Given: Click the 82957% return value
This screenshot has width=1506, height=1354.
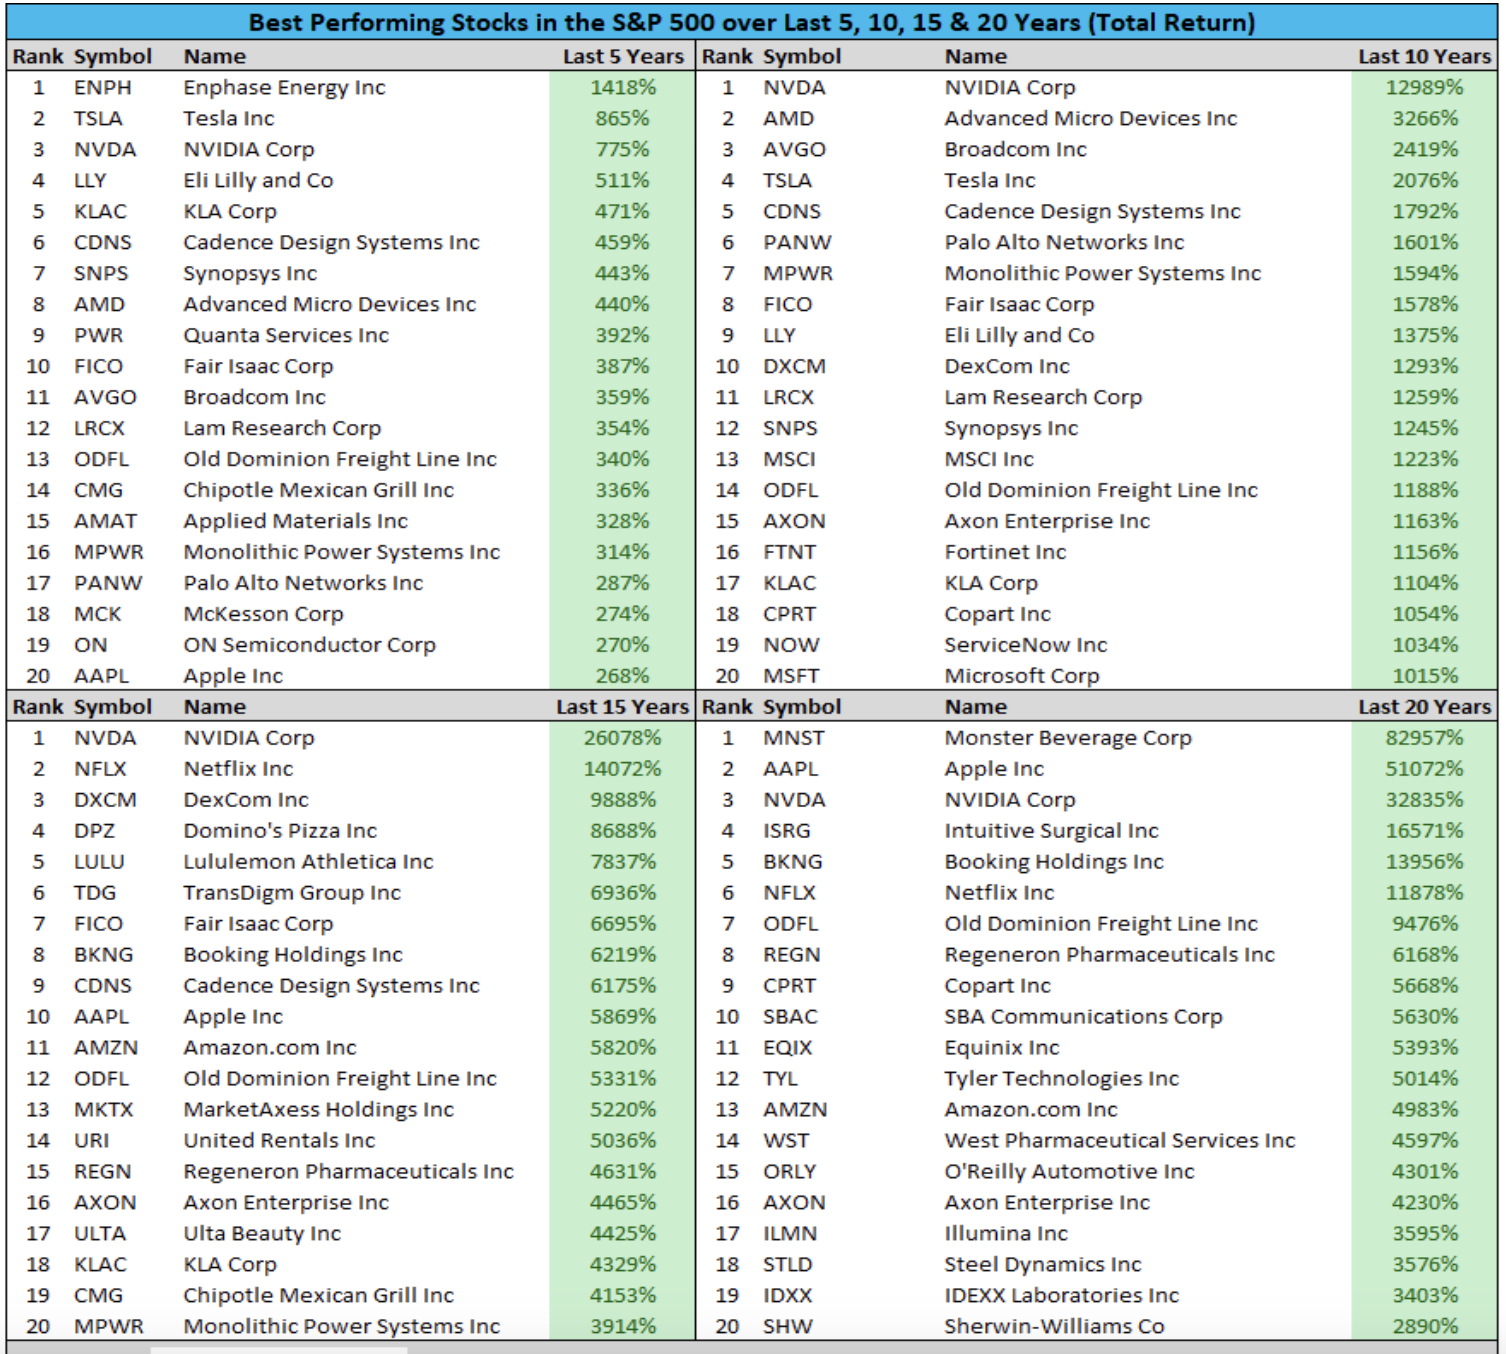Looking at the screenshot, I should coord(1424,737).
